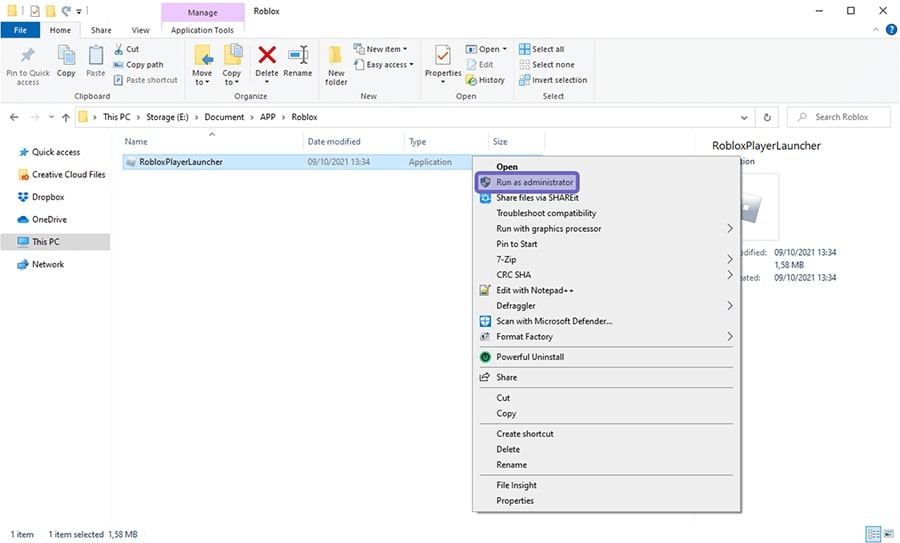Screen dimensions: 900x543
Task: Click Select all in ribbon
Action: pos(542,49)
